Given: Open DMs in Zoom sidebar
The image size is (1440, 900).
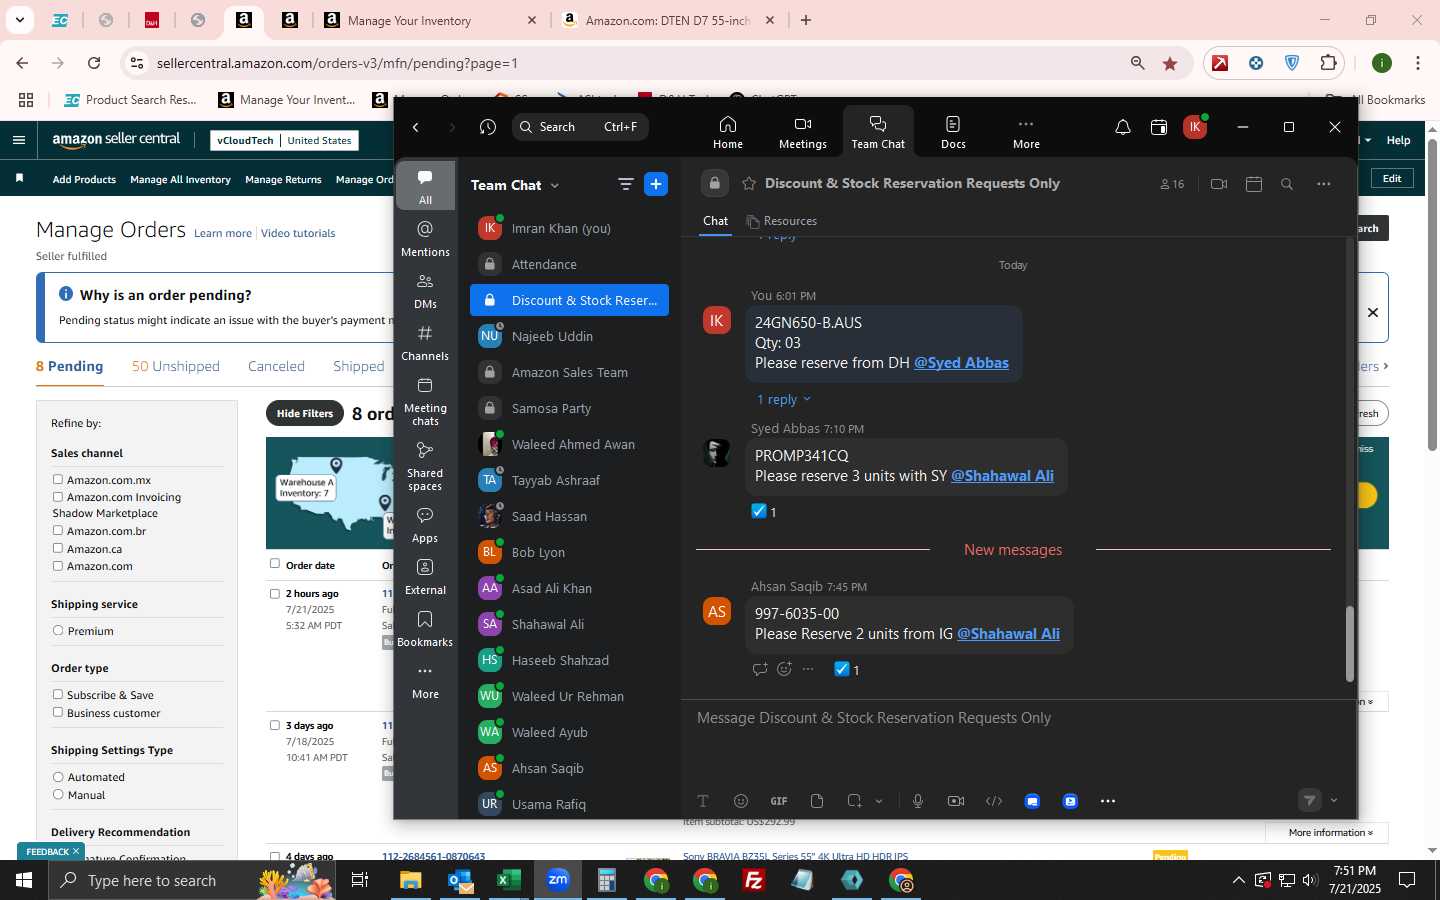Looking at the screenshot, I should 425,291.
